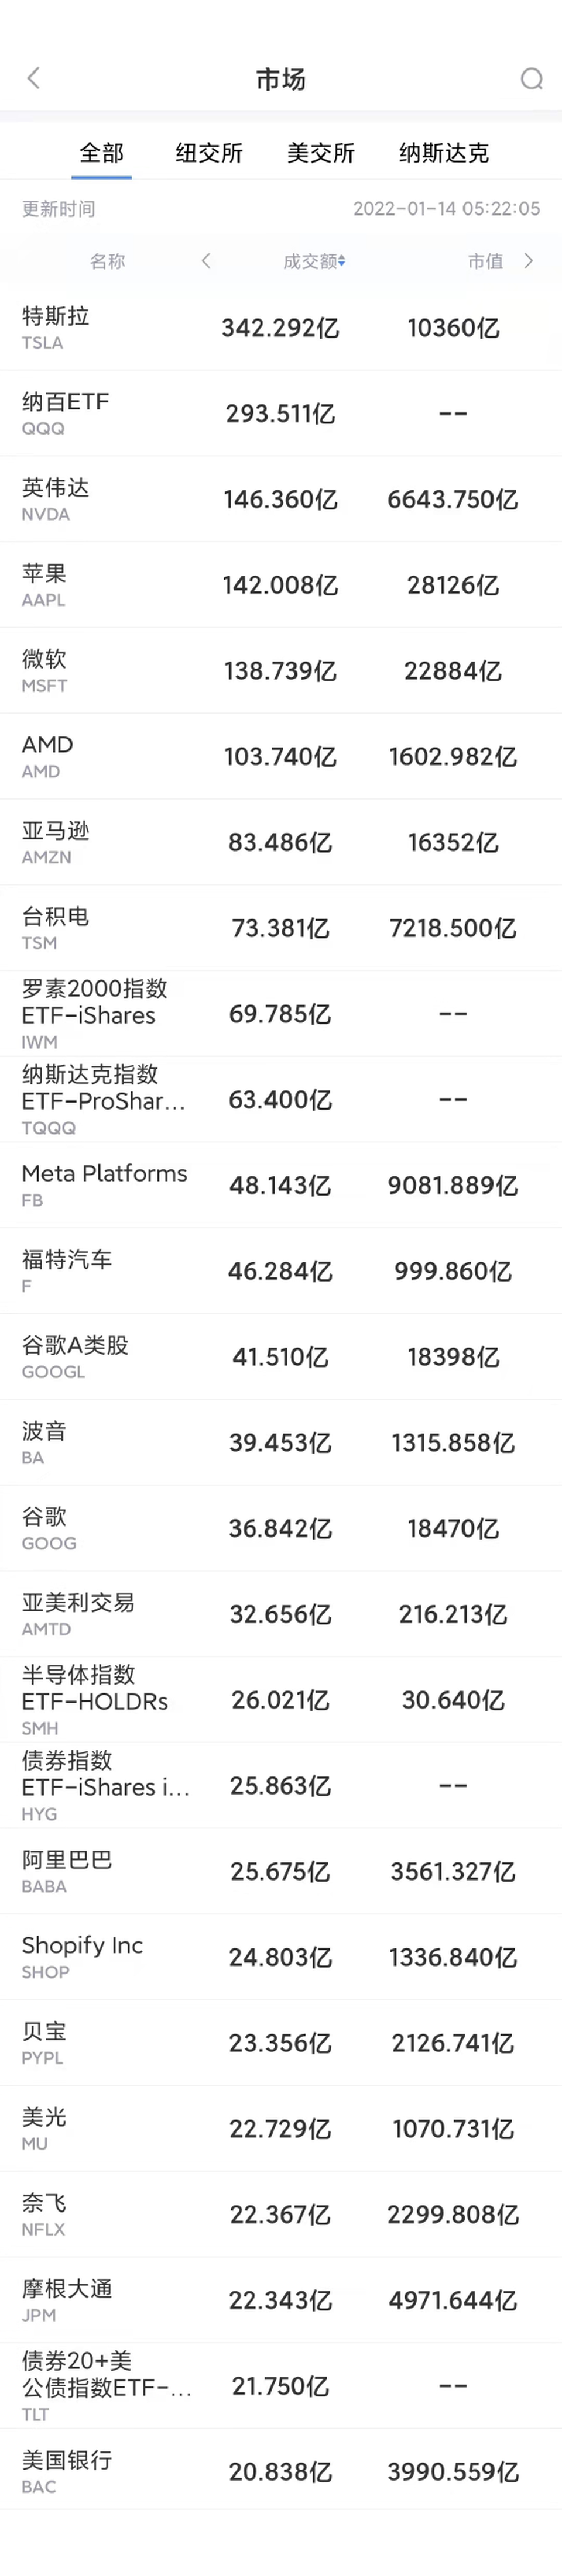Switch to the 美交所 tab
562x2576 pixels.
click(x=321, y=153)
